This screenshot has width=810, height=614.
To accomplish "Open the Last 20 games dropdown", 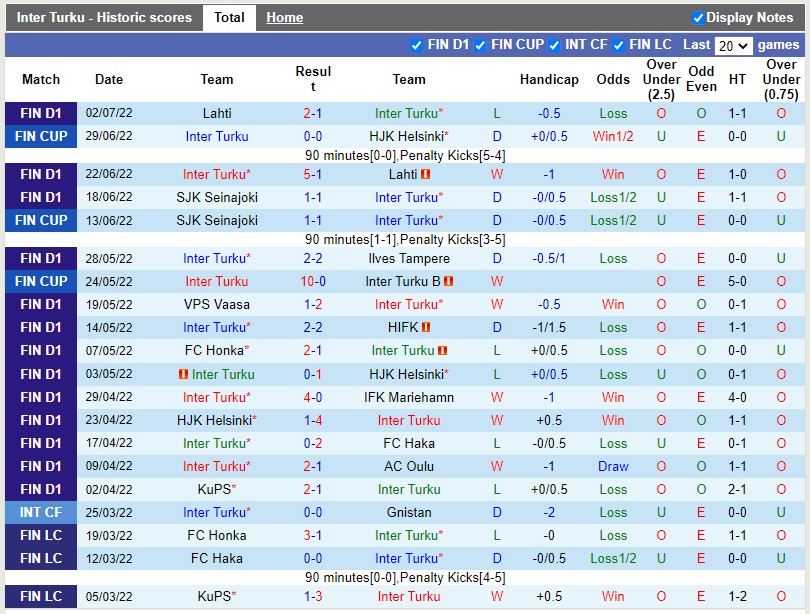I will pyautogui.click(x=734, y=46).
